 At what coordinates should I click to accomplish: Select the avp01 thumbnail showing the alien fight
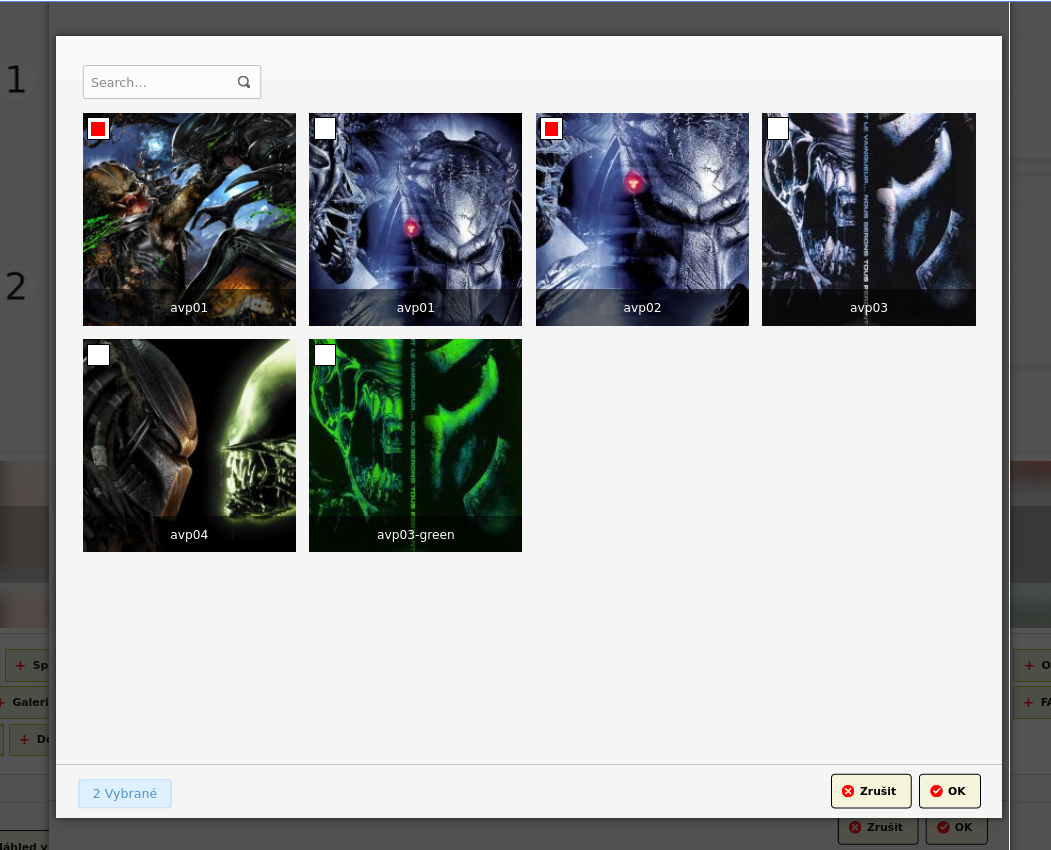click(x=189, y=219)
